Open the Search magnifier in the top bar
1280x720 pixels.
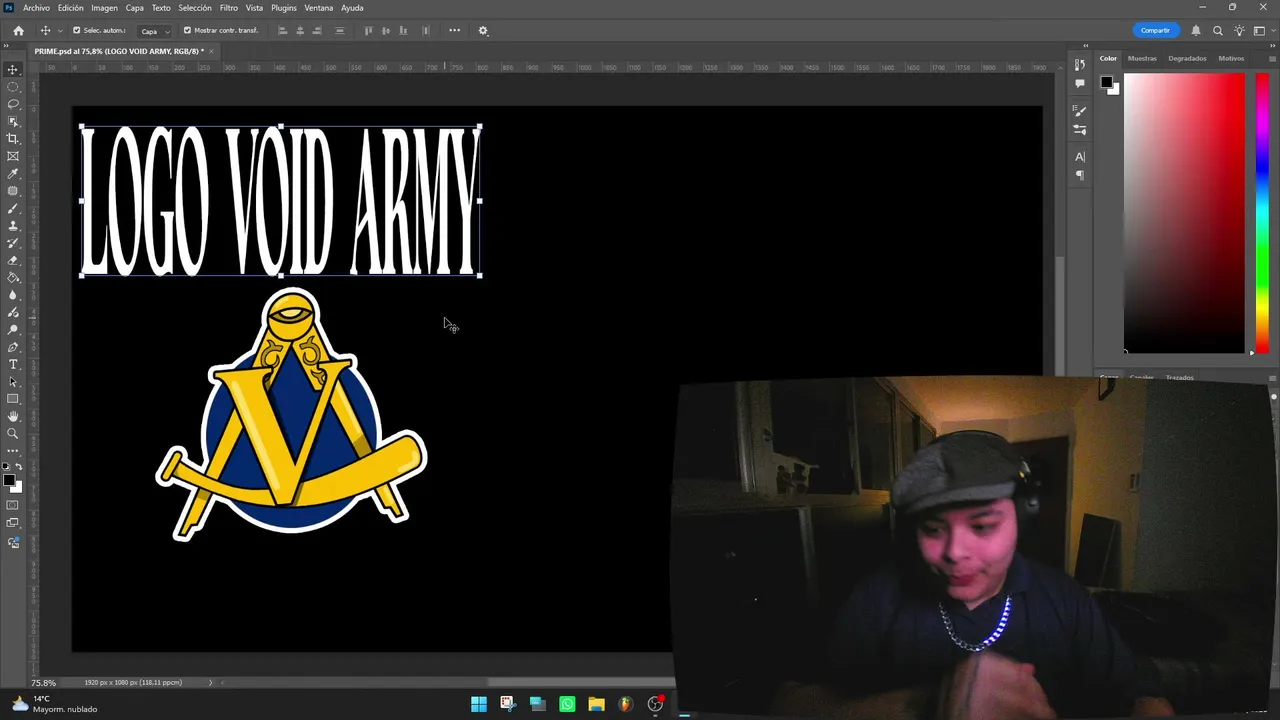(1218, 31)
